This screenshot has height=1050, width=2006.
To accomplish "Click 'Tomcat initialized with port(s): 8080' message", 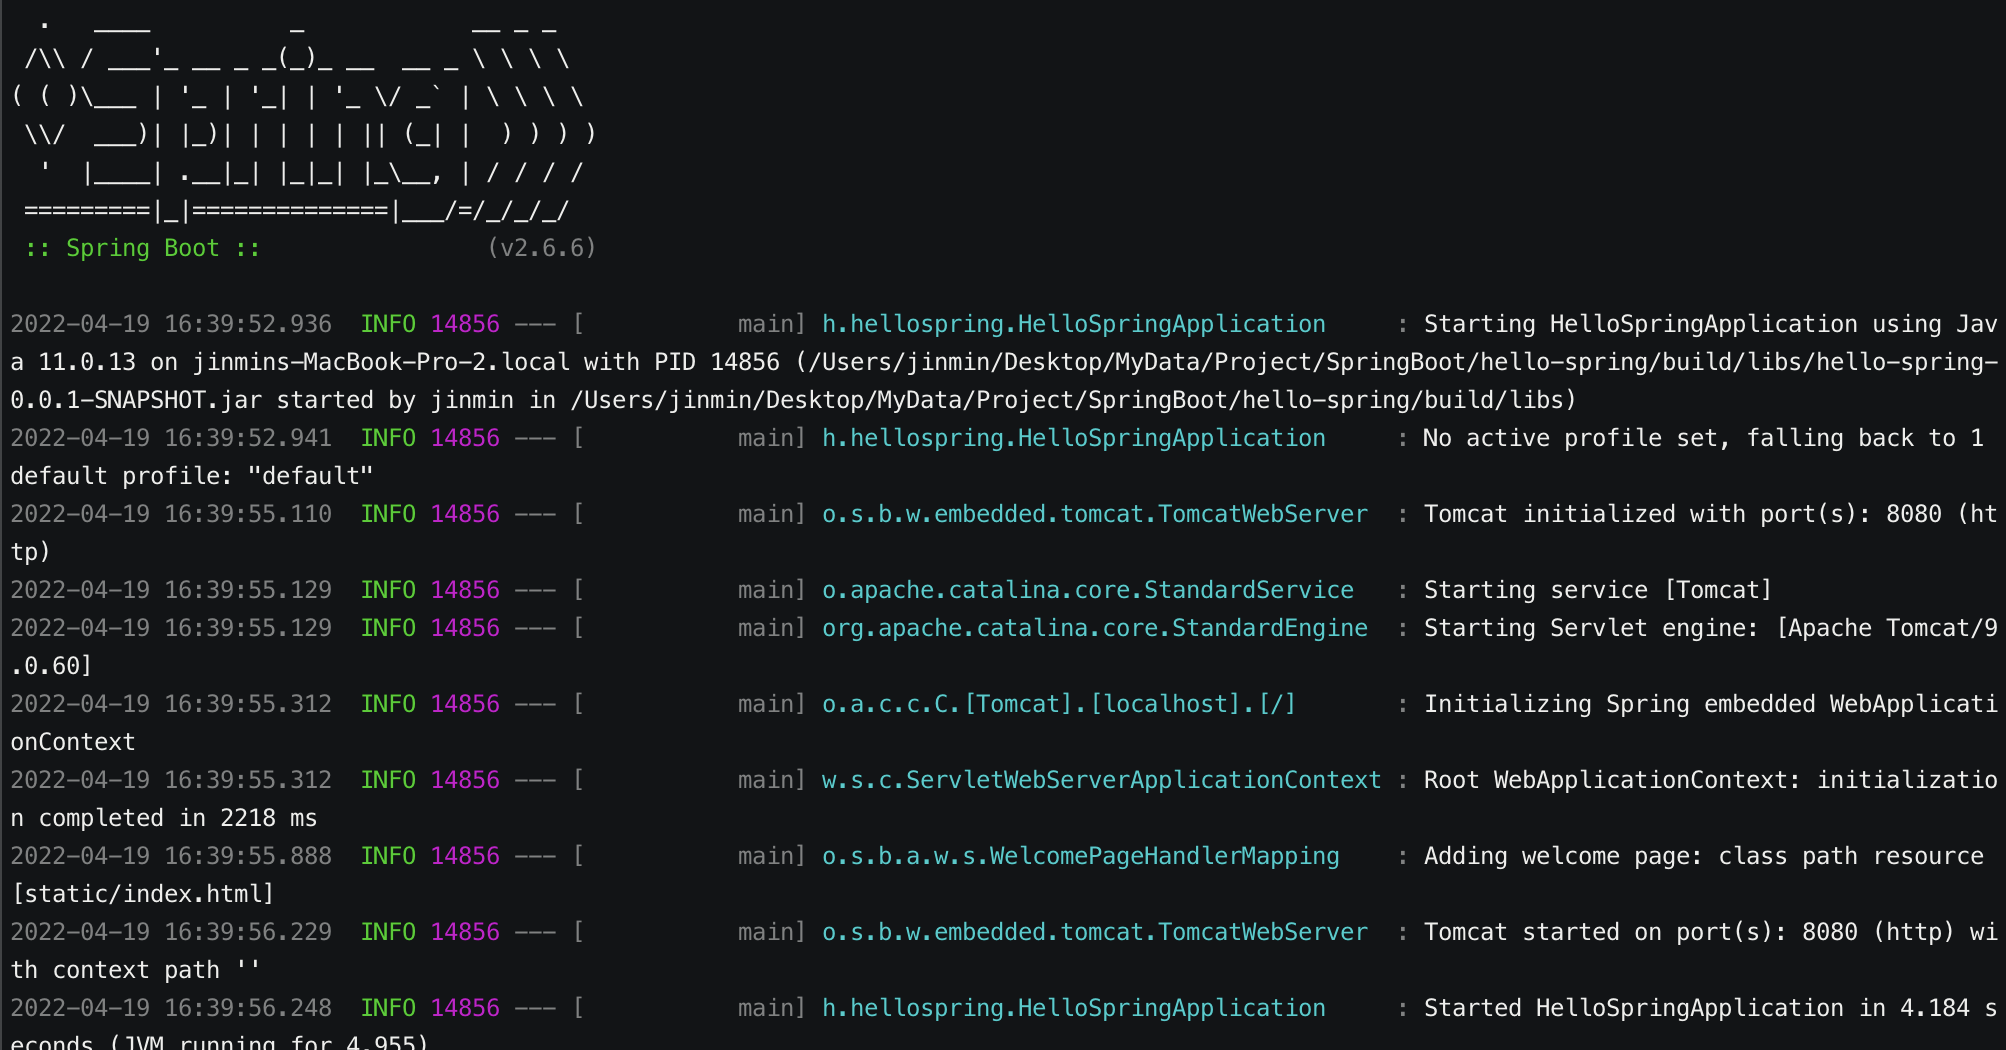I will pyautogui.click(x=1683, y=514).
